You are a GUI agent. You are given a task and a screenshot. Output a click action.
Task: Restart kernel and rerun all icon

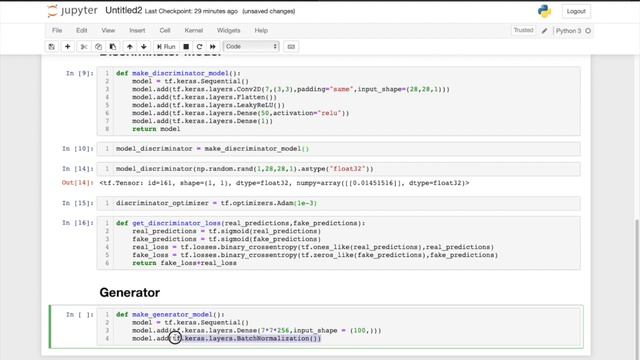point(213,47)
